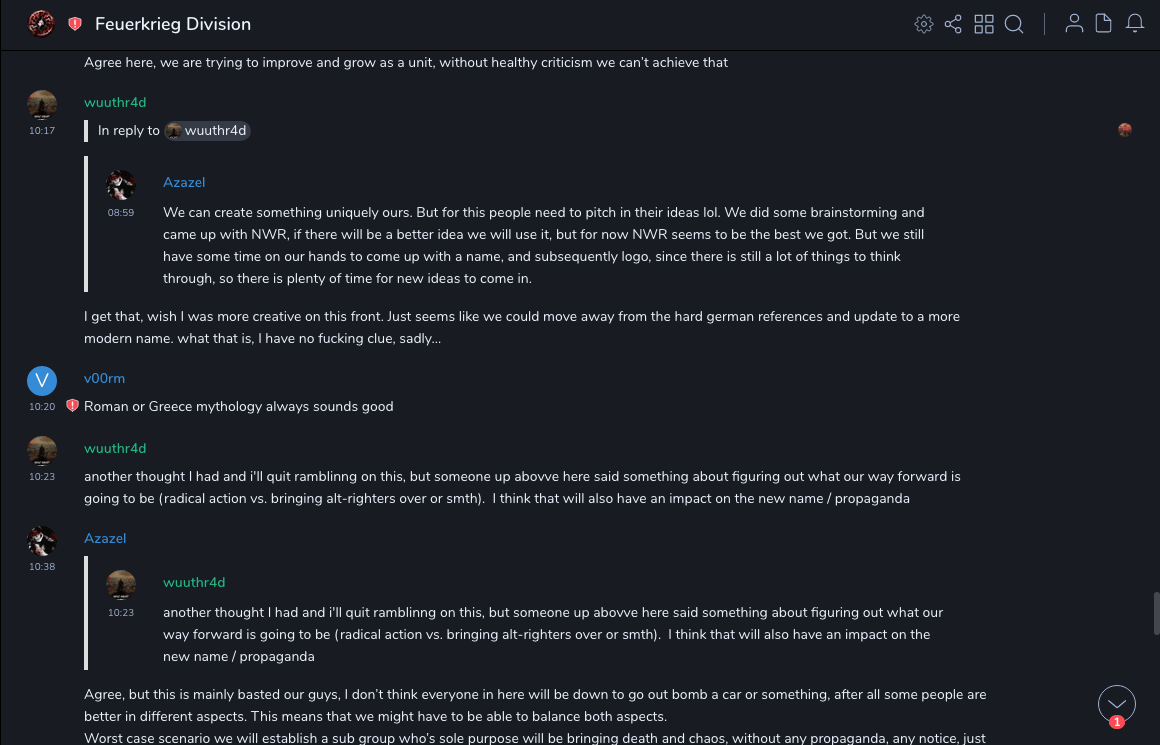
Task: Click Azazel's avatar at the 10:38 message
Action: (42, 541)
